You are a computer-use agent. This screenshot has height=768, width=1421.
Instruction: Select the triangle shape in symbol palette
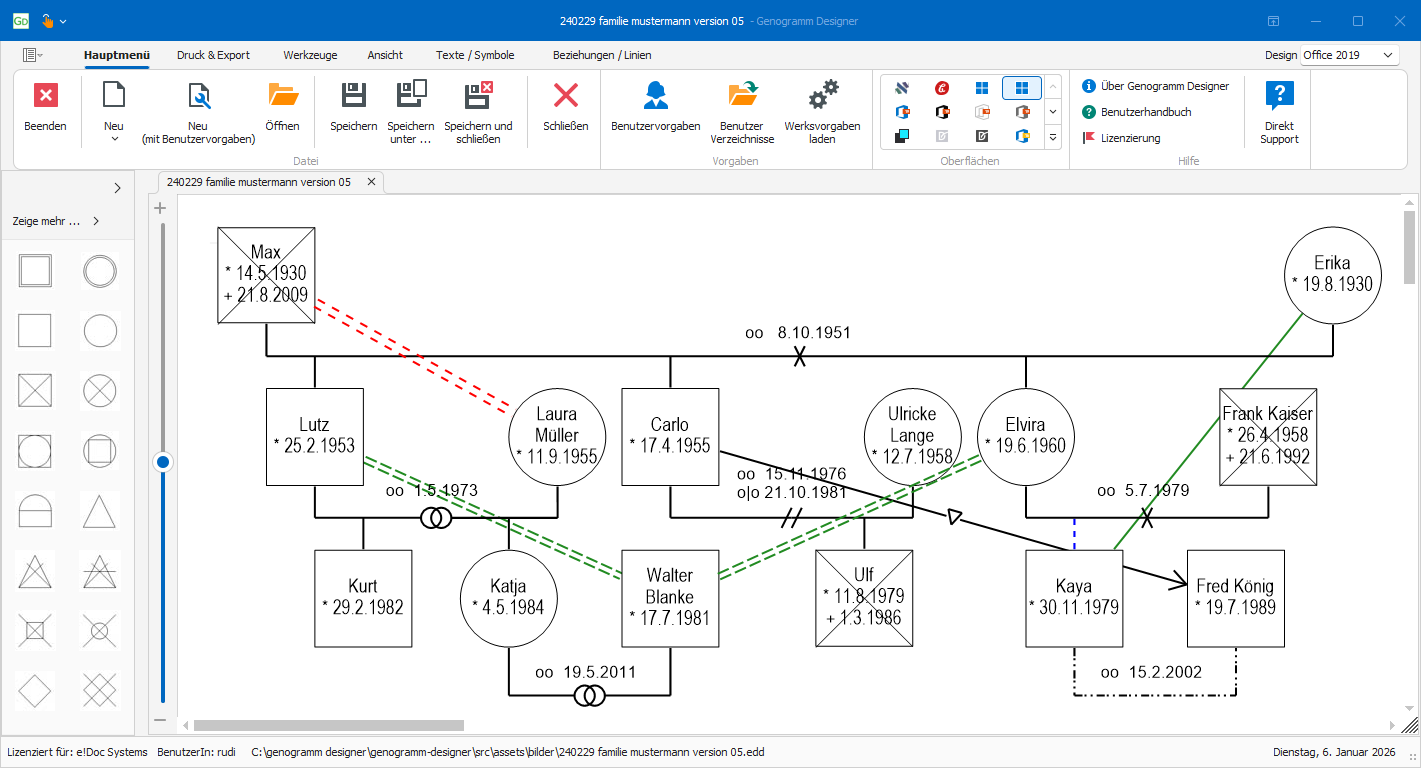point(99,511)
